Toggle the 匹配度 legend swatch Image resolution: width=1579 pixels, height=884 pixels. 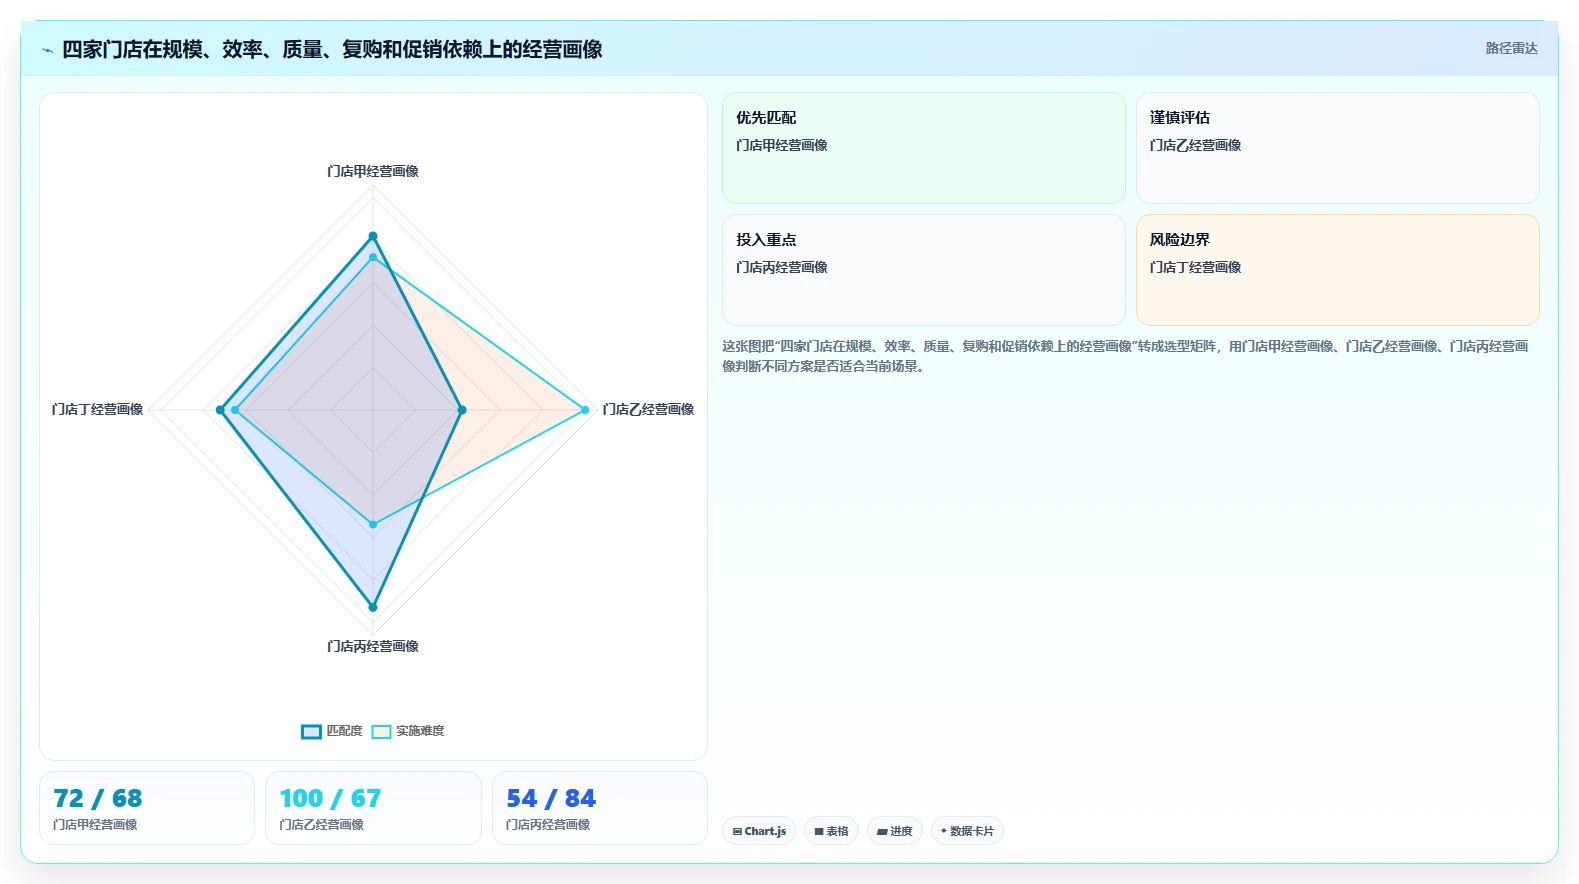311,732
